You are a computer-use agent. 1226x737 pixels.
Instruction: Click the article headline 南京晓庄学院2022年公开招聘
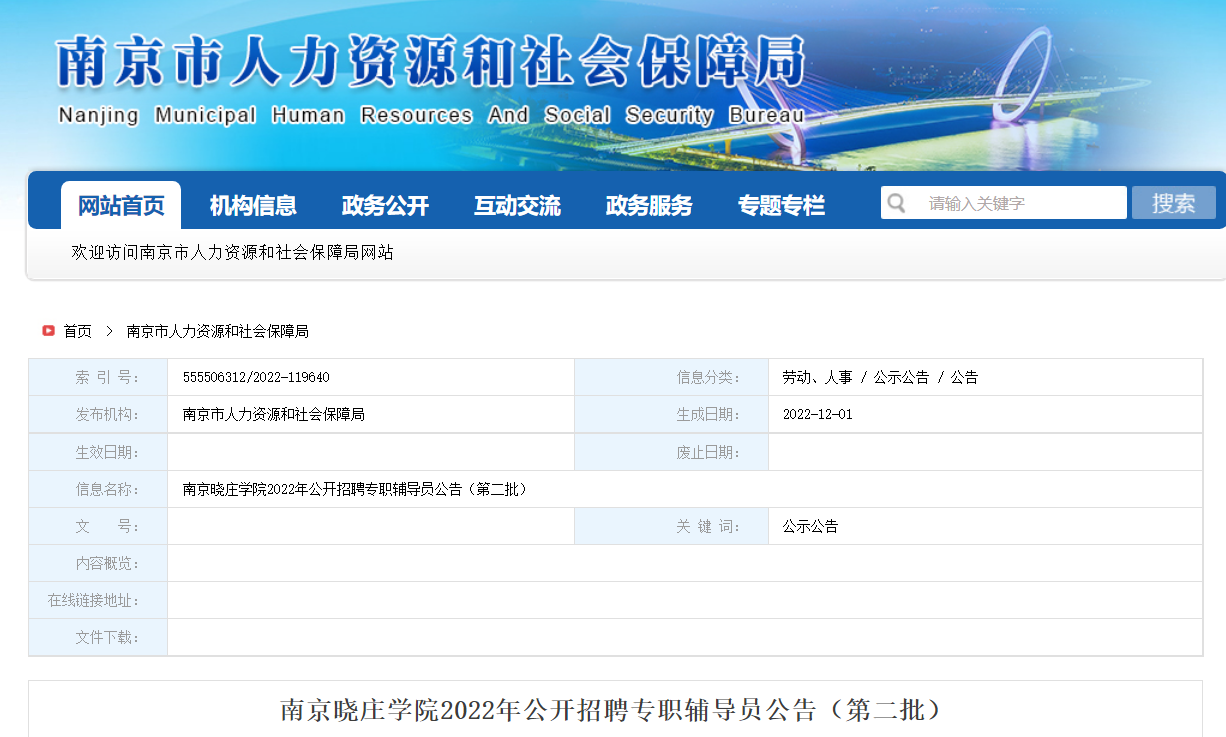[612, 710]
